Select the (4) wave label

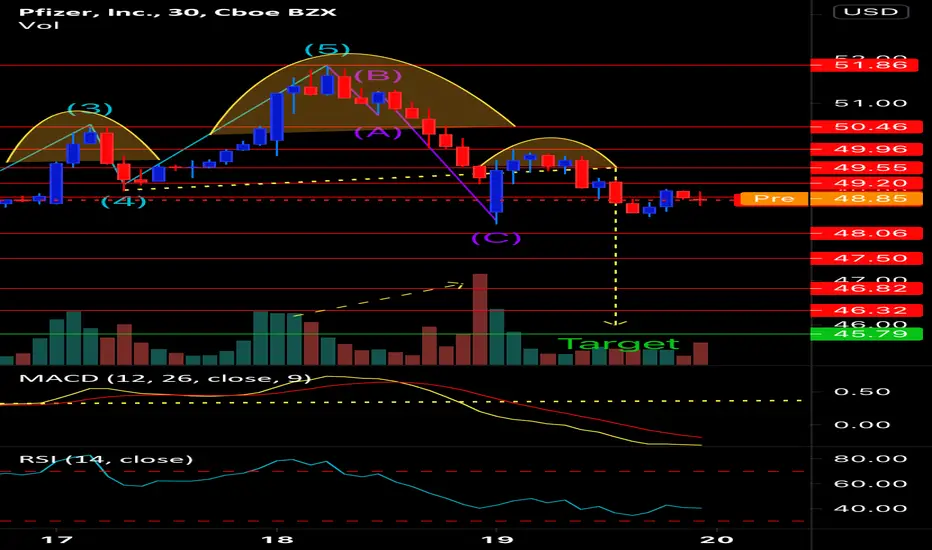[x=123, y=201]
